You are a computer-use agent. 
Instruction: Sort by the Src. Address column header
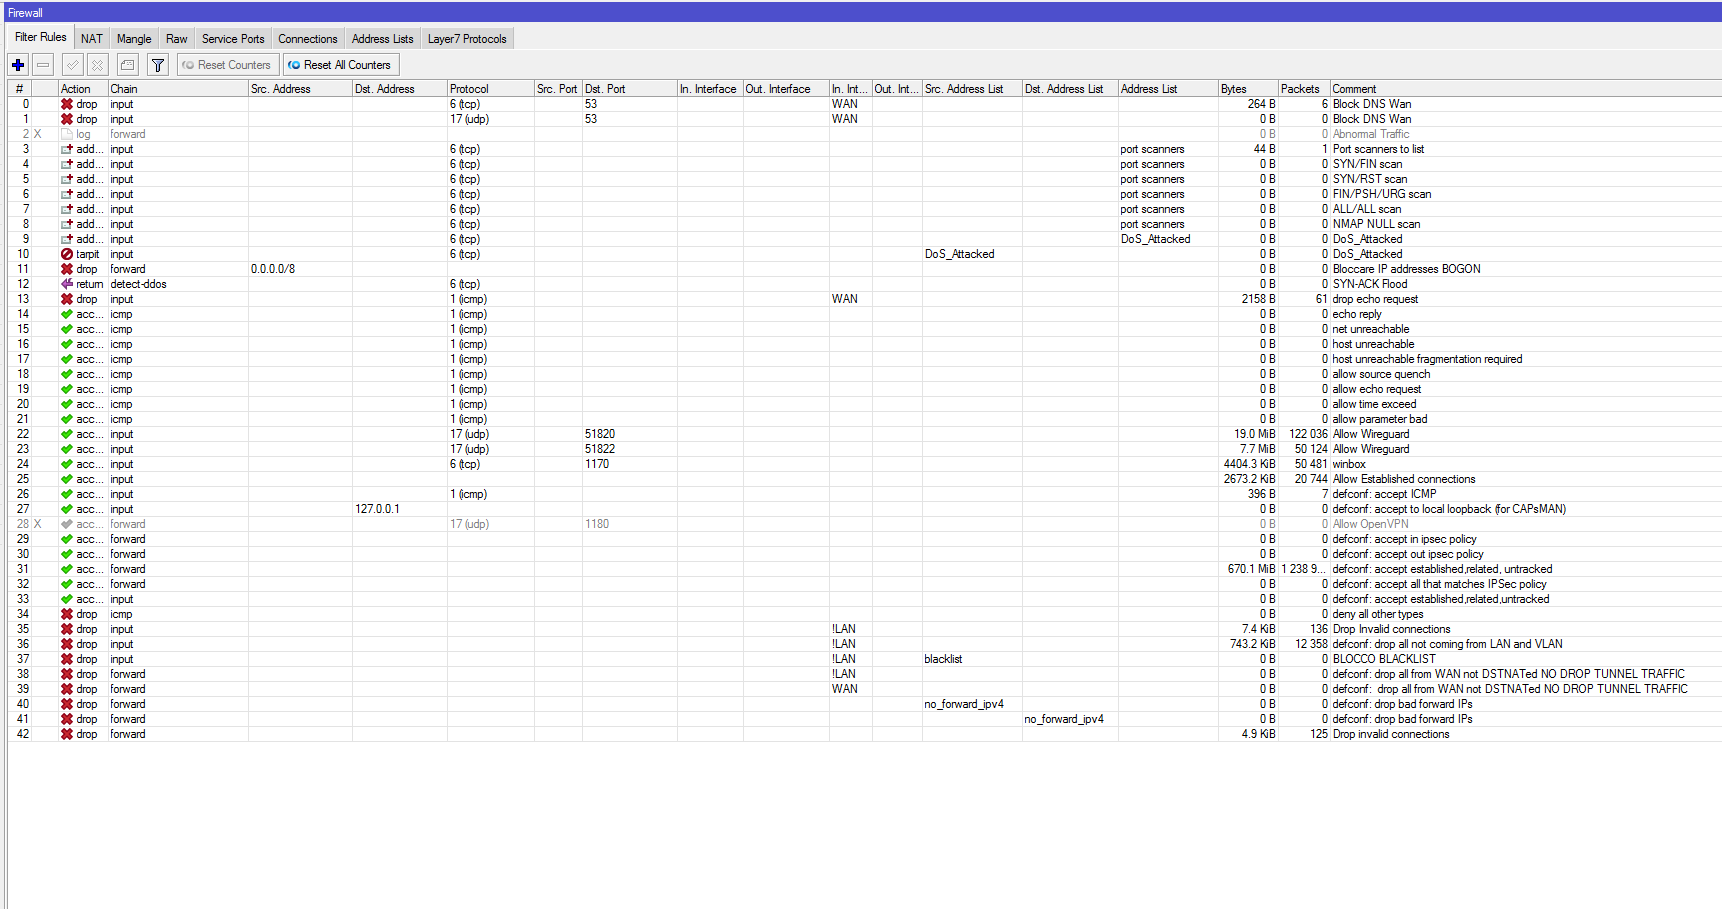pyautogui.click(x=300, y=89)
